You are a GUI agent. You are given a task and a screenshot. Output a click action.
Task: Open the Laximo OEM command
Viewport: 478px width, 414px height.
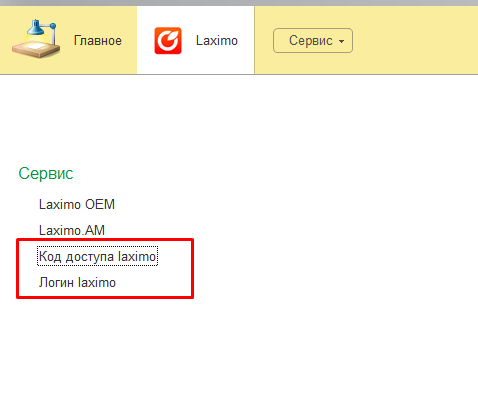pos(77,204)
